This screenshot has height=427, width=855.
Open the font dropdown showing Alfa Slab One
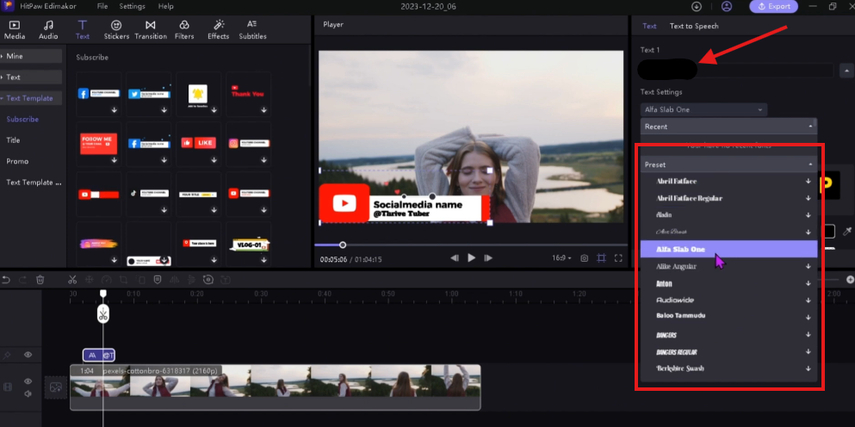pyautogui.click(x=703, y=110)
